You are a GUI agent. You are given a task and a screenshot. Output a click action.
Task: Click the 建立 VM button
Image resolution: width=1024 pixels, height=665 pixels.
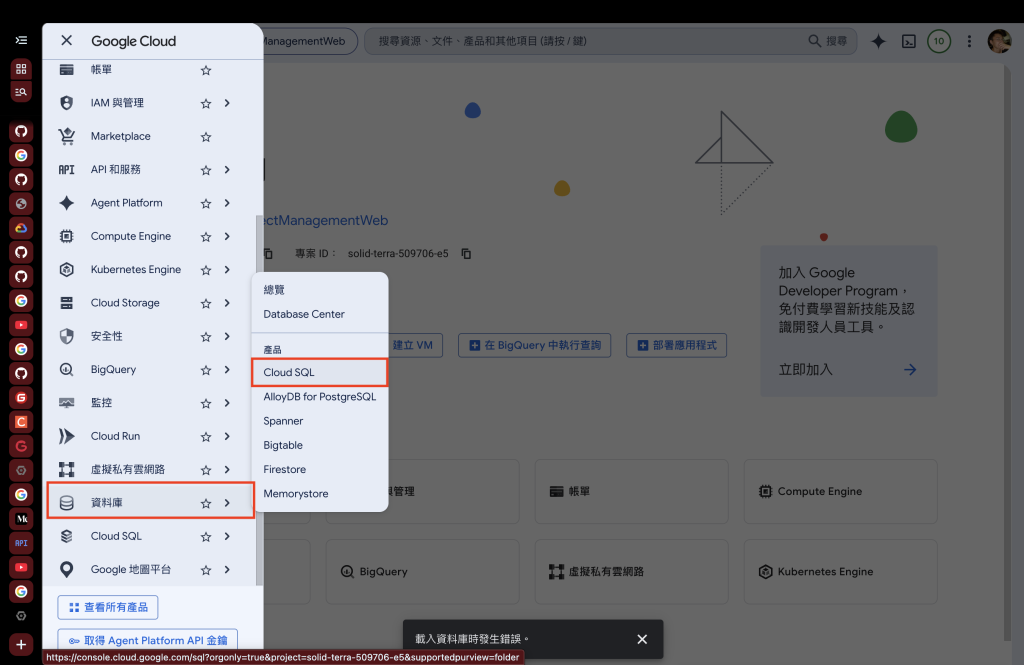coord(415,346)
